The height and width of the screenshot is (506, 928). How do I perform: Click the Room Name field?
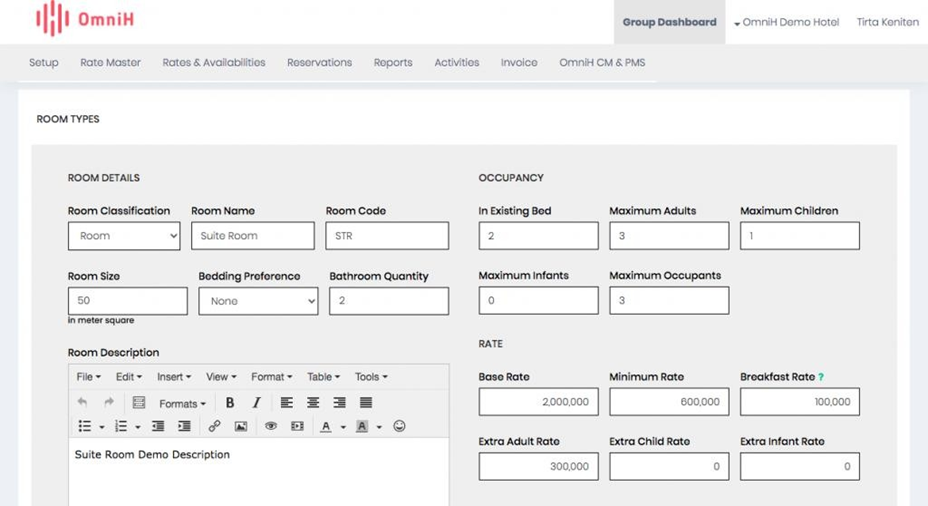[253, 236]
